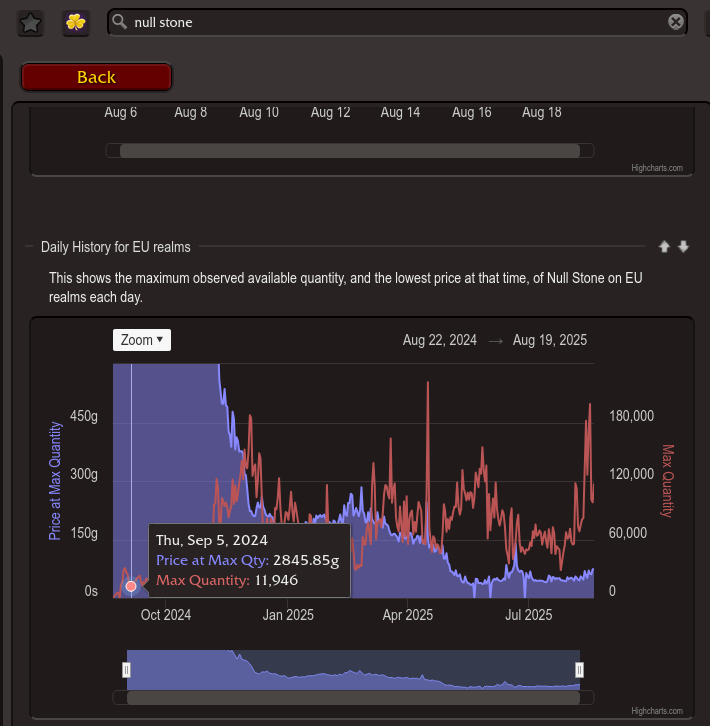Viewport: 710px width, 726px height.
Task: Click tooltip Max Quantity '11,946'
Action: click(276, 580)
